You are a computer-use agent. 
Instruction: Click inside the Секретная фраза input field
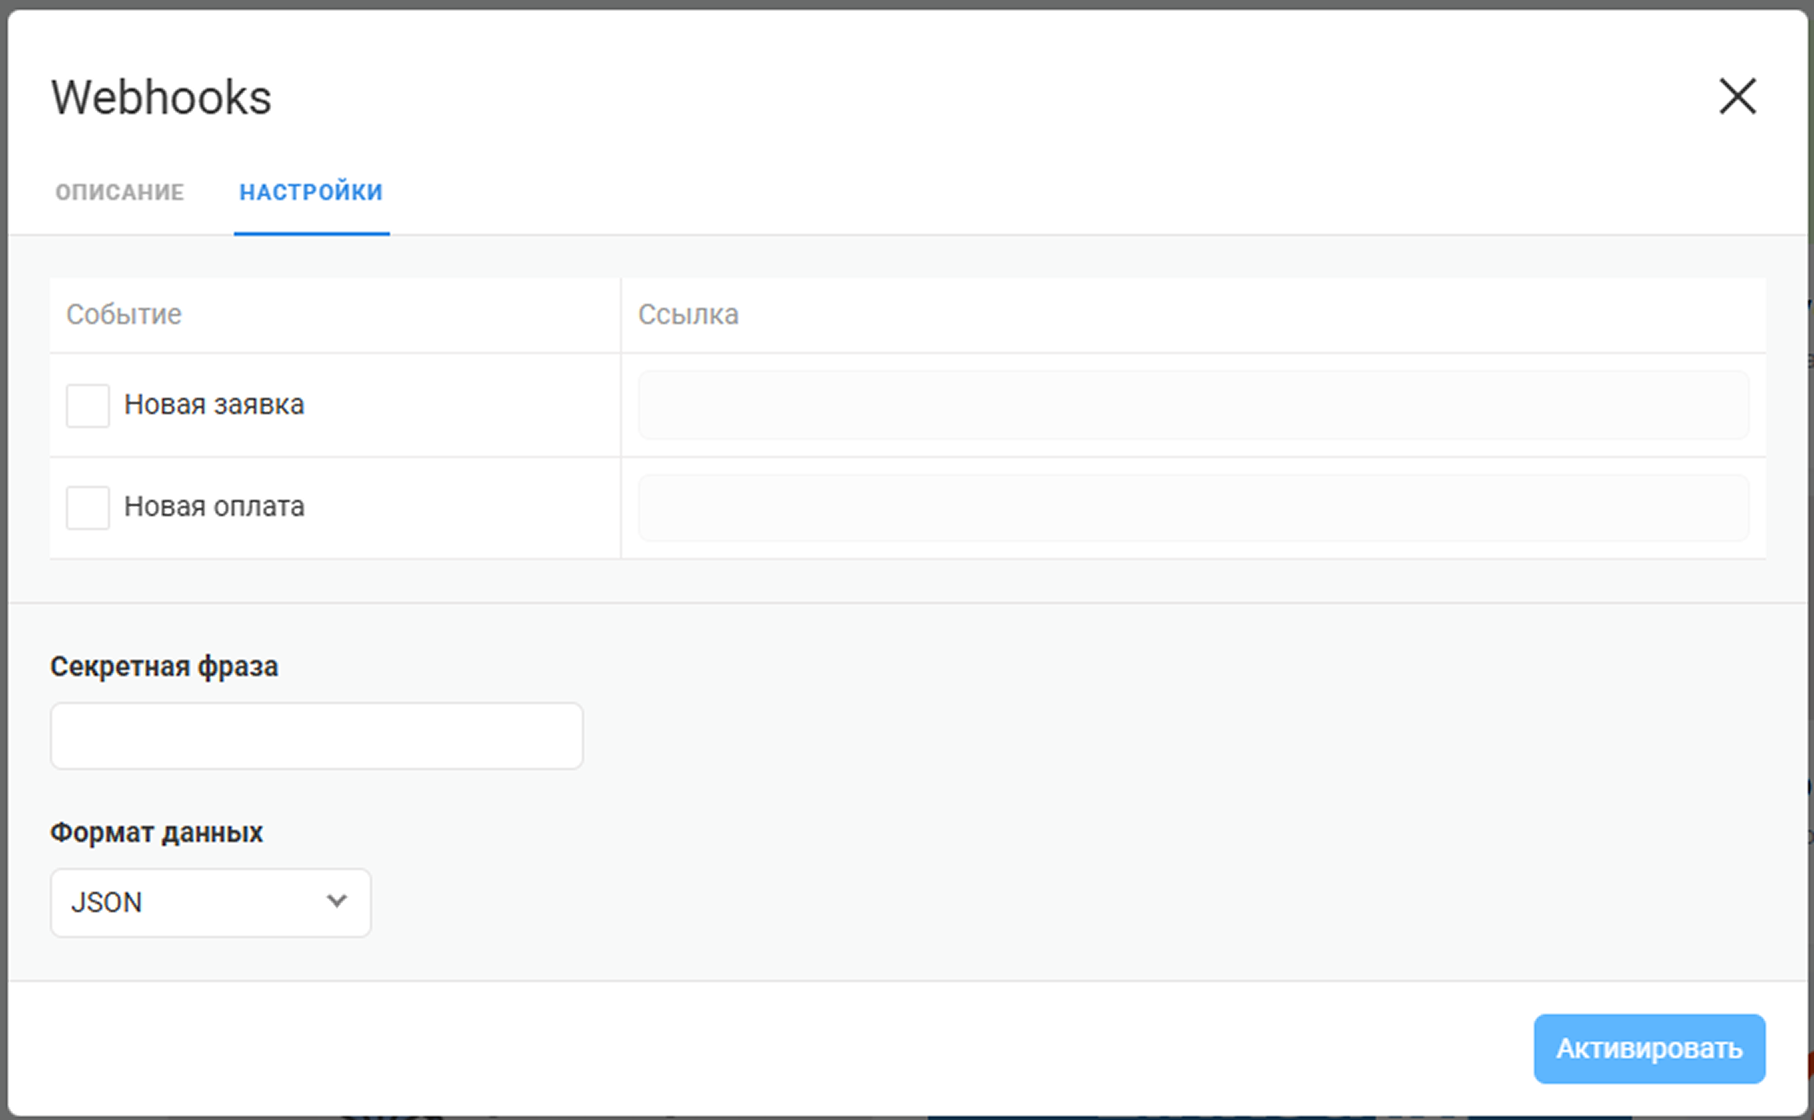tap(316, 735)
